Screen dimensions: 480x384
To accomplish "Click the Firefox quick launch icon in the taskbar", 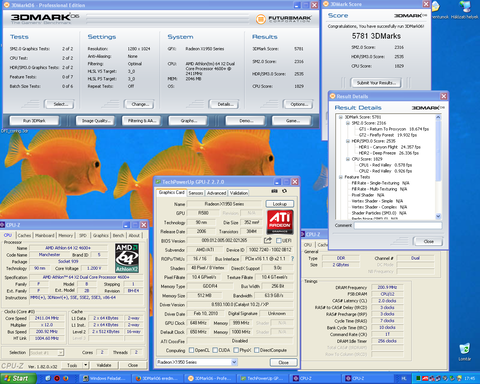I will [x=66, y=378].
